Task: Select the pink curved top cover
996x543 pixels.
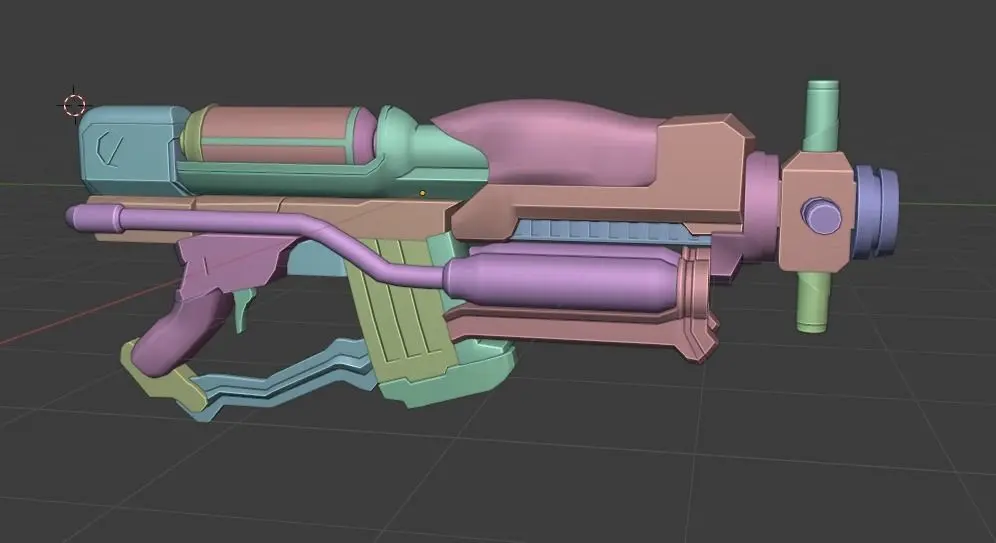Action: tap(559, 143)
